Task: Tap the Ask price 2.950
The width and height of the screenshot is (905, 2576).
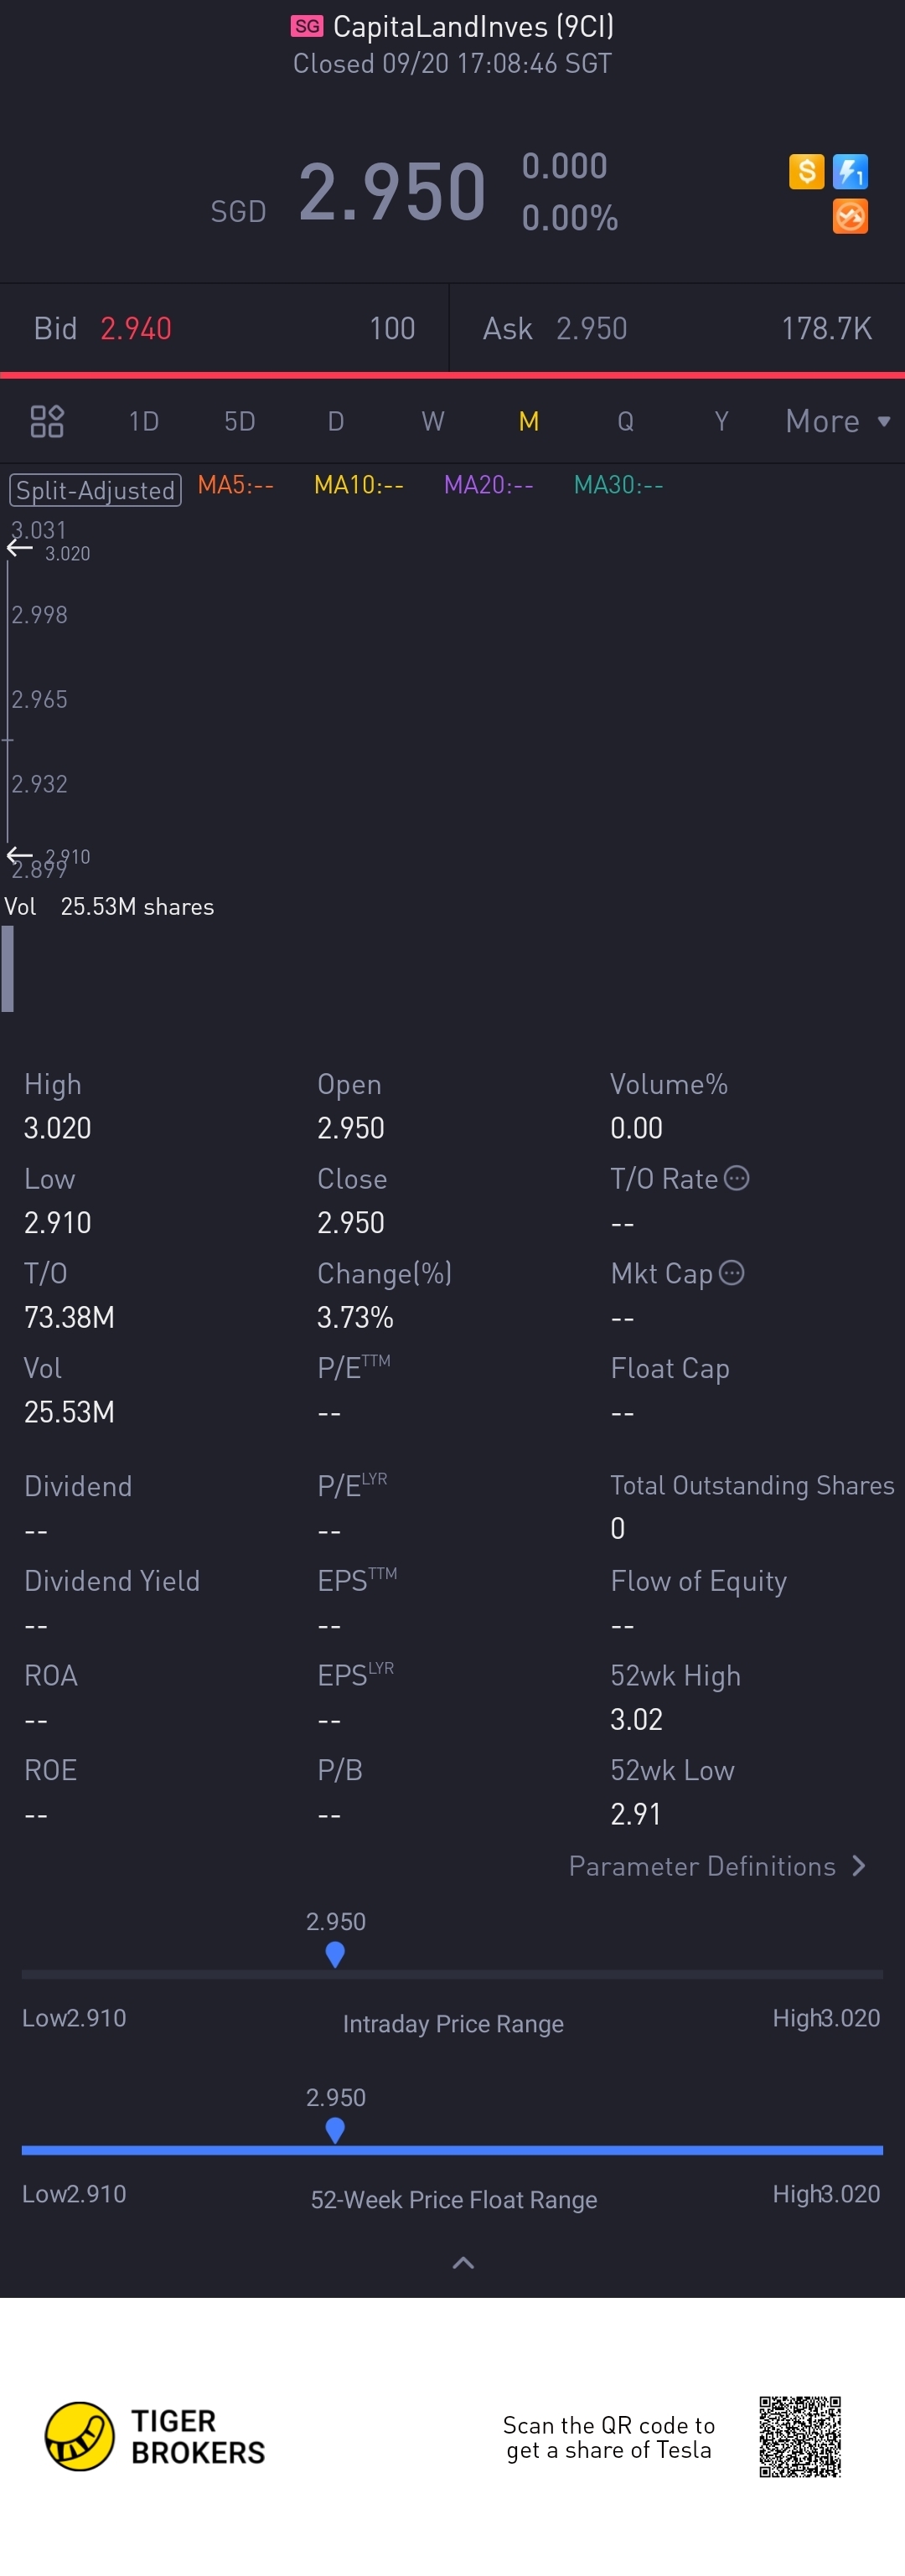Action: [591, 328]
